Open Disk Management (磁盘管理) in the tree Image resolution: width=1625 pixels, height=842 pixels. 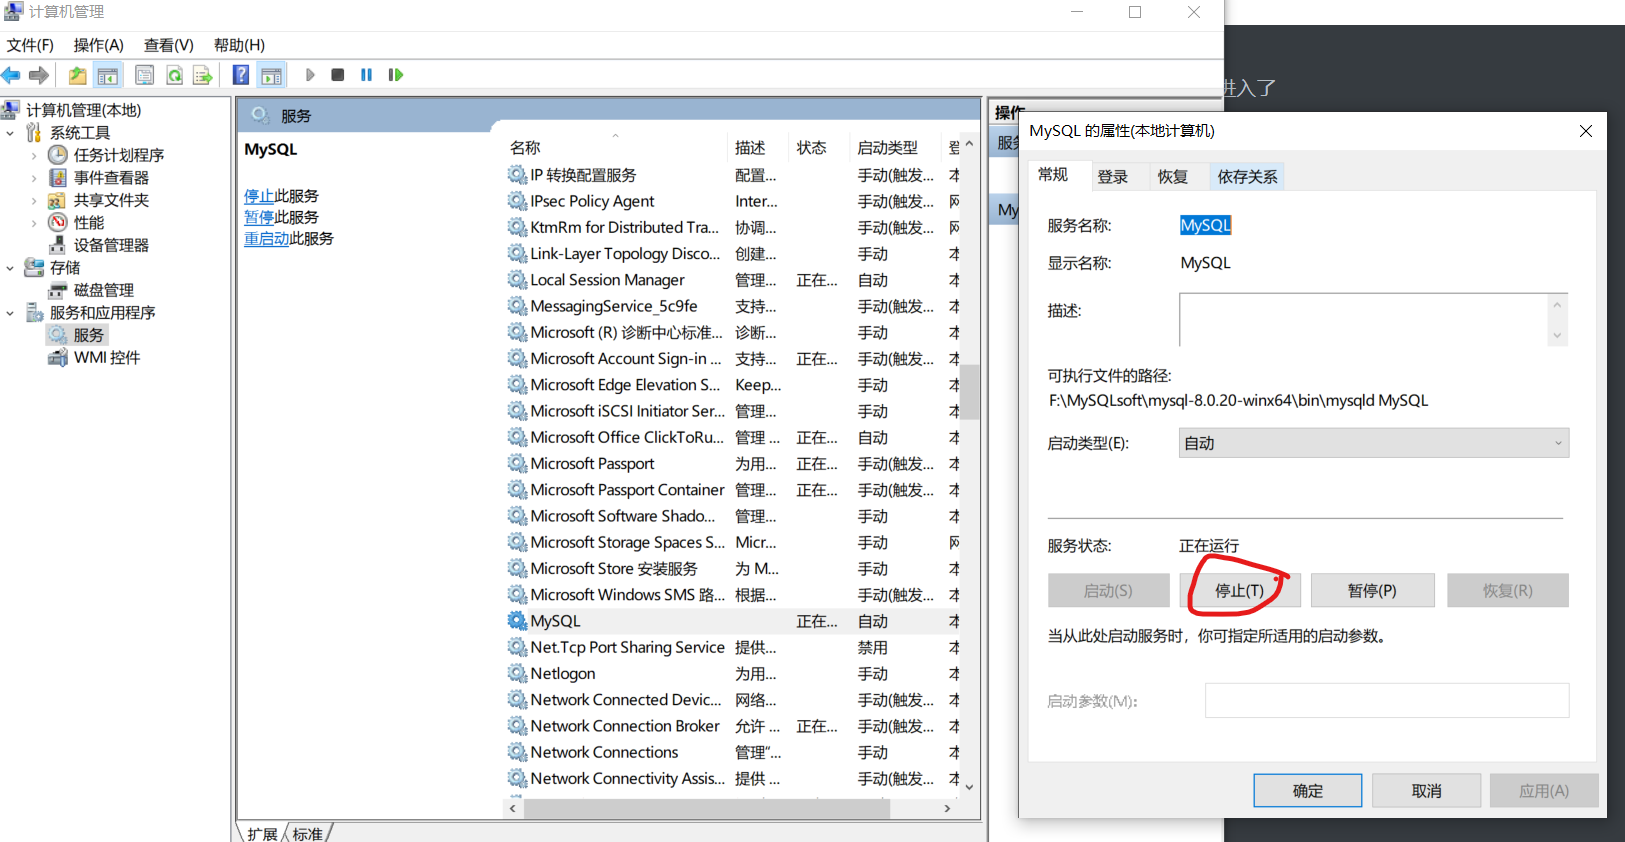click(x=103, y=290)
